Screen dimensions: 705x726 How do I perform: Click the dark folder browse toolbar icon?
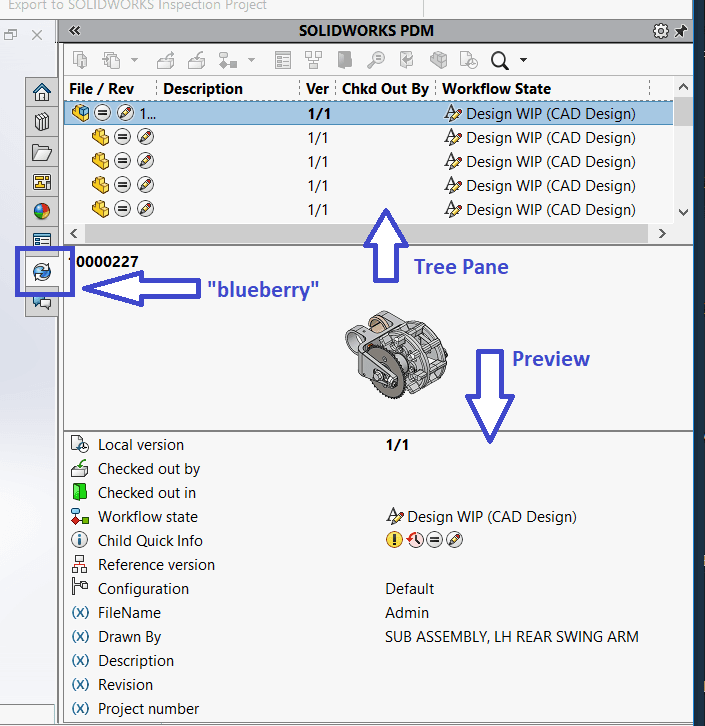tap(345, 60)
